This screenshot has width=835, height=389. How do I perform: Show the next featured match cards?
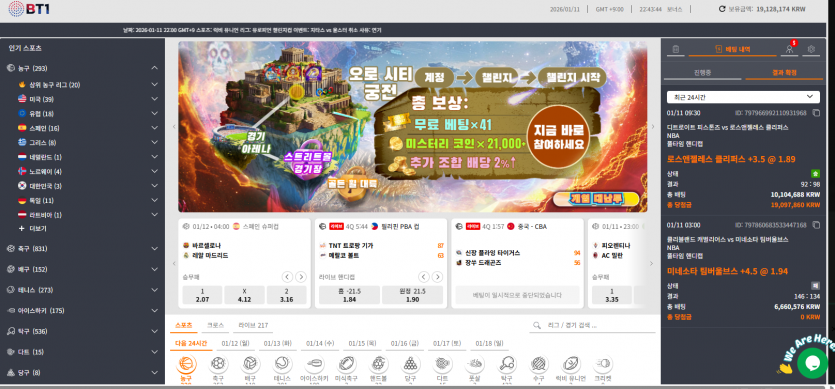[651, 263]
